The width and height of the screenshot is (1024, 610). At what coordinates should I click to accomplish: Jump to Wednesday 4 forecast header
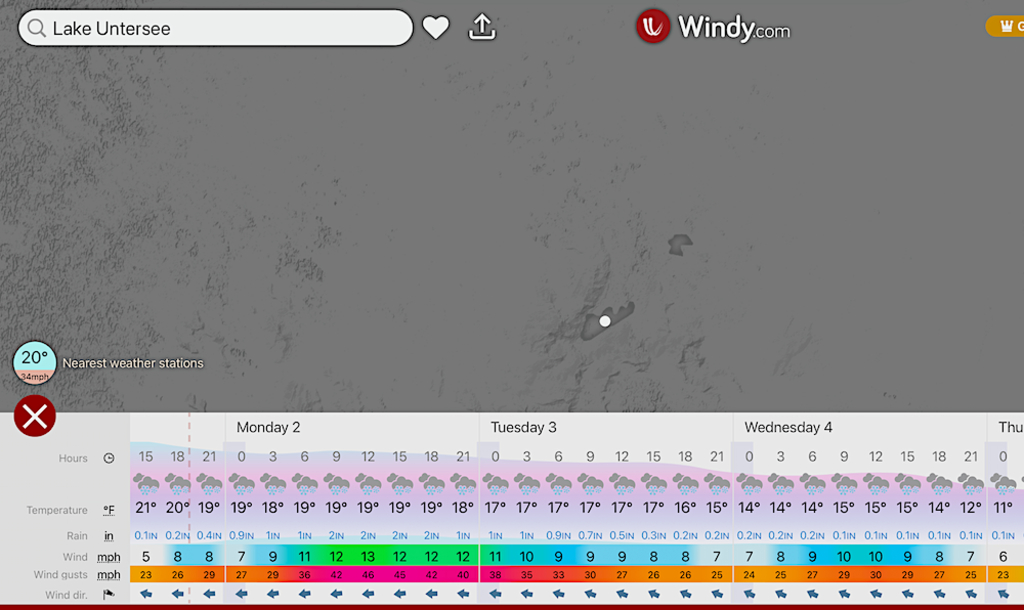788,427
